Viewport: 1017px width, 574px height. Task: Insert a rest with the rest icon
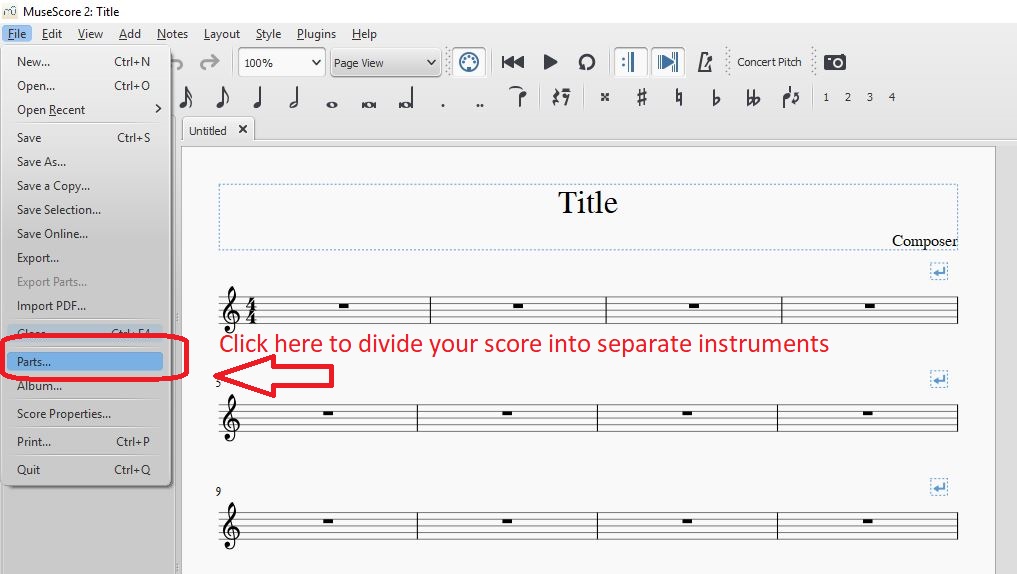click(x=561, y=98)
